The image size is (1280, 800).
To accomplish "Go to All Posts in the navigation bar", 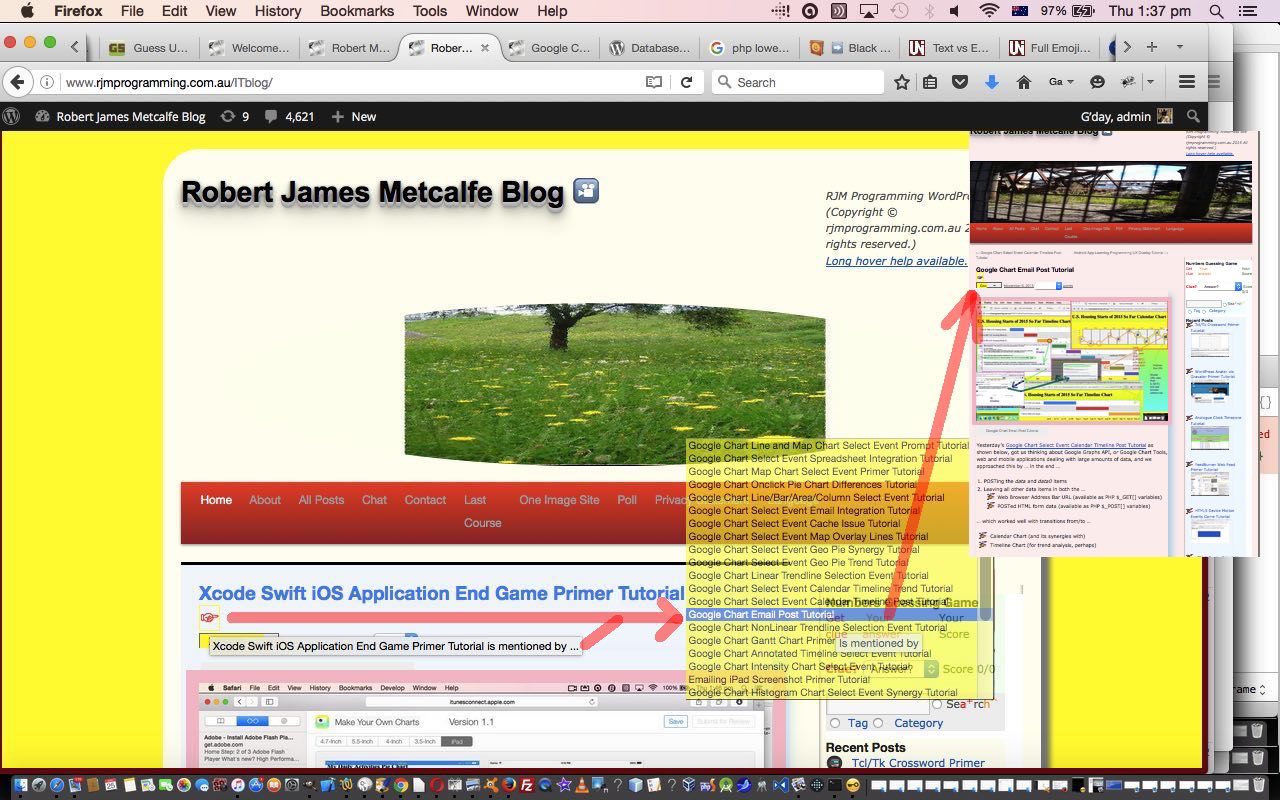I will 321,500.
